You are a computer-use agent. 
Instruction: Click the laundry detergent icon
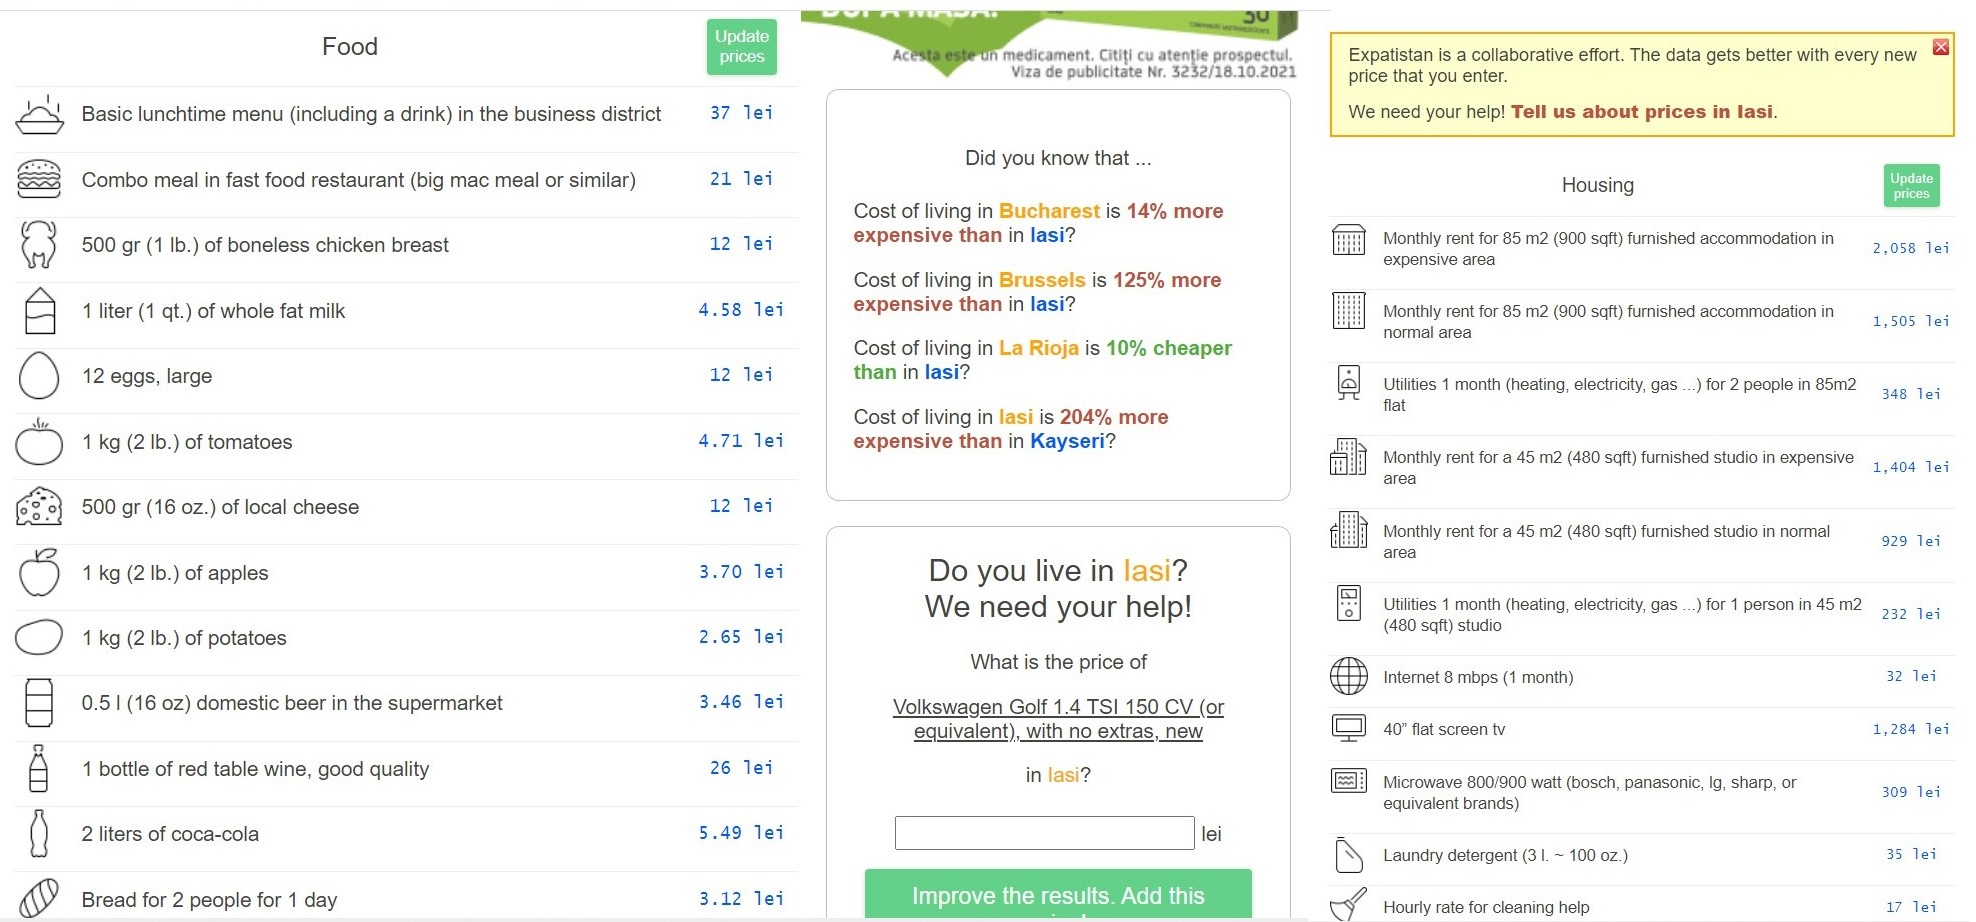(x=1348, y=855)
